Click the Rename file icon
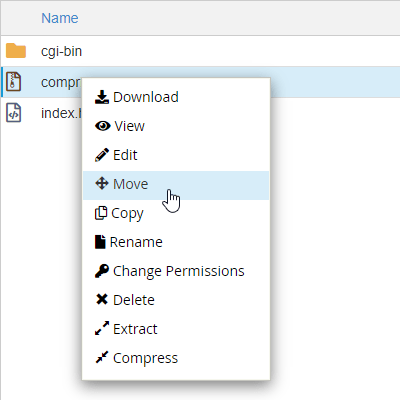 pos(100,242)
